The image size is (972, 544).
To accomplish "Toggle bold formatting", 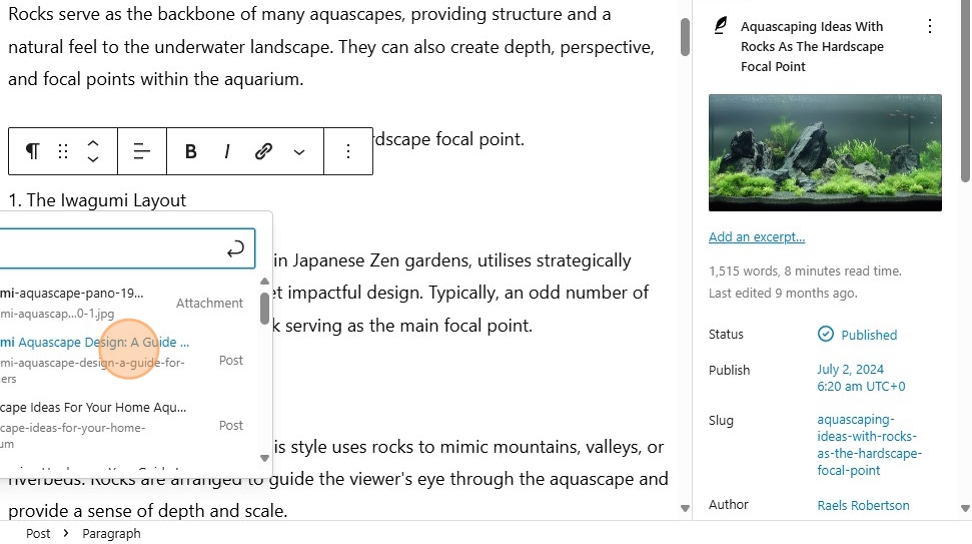I will pos(191,152).
